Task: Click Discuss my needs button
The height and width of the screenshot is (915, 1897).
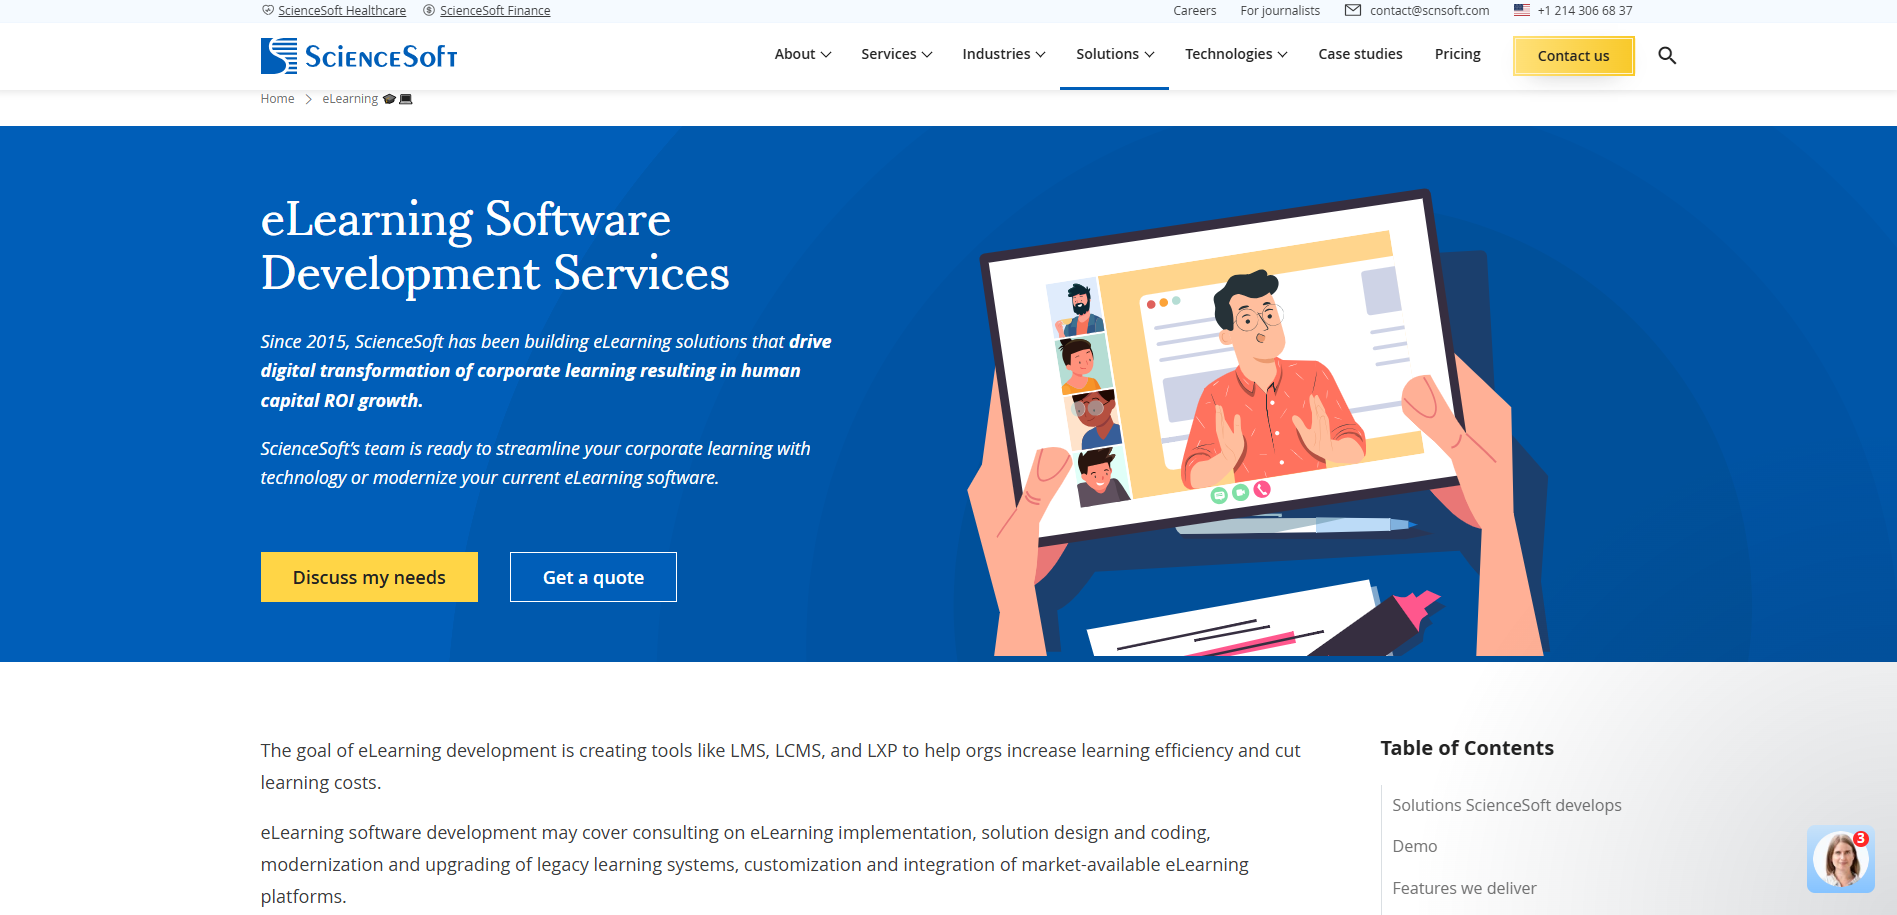Action: tap(369, 577)
